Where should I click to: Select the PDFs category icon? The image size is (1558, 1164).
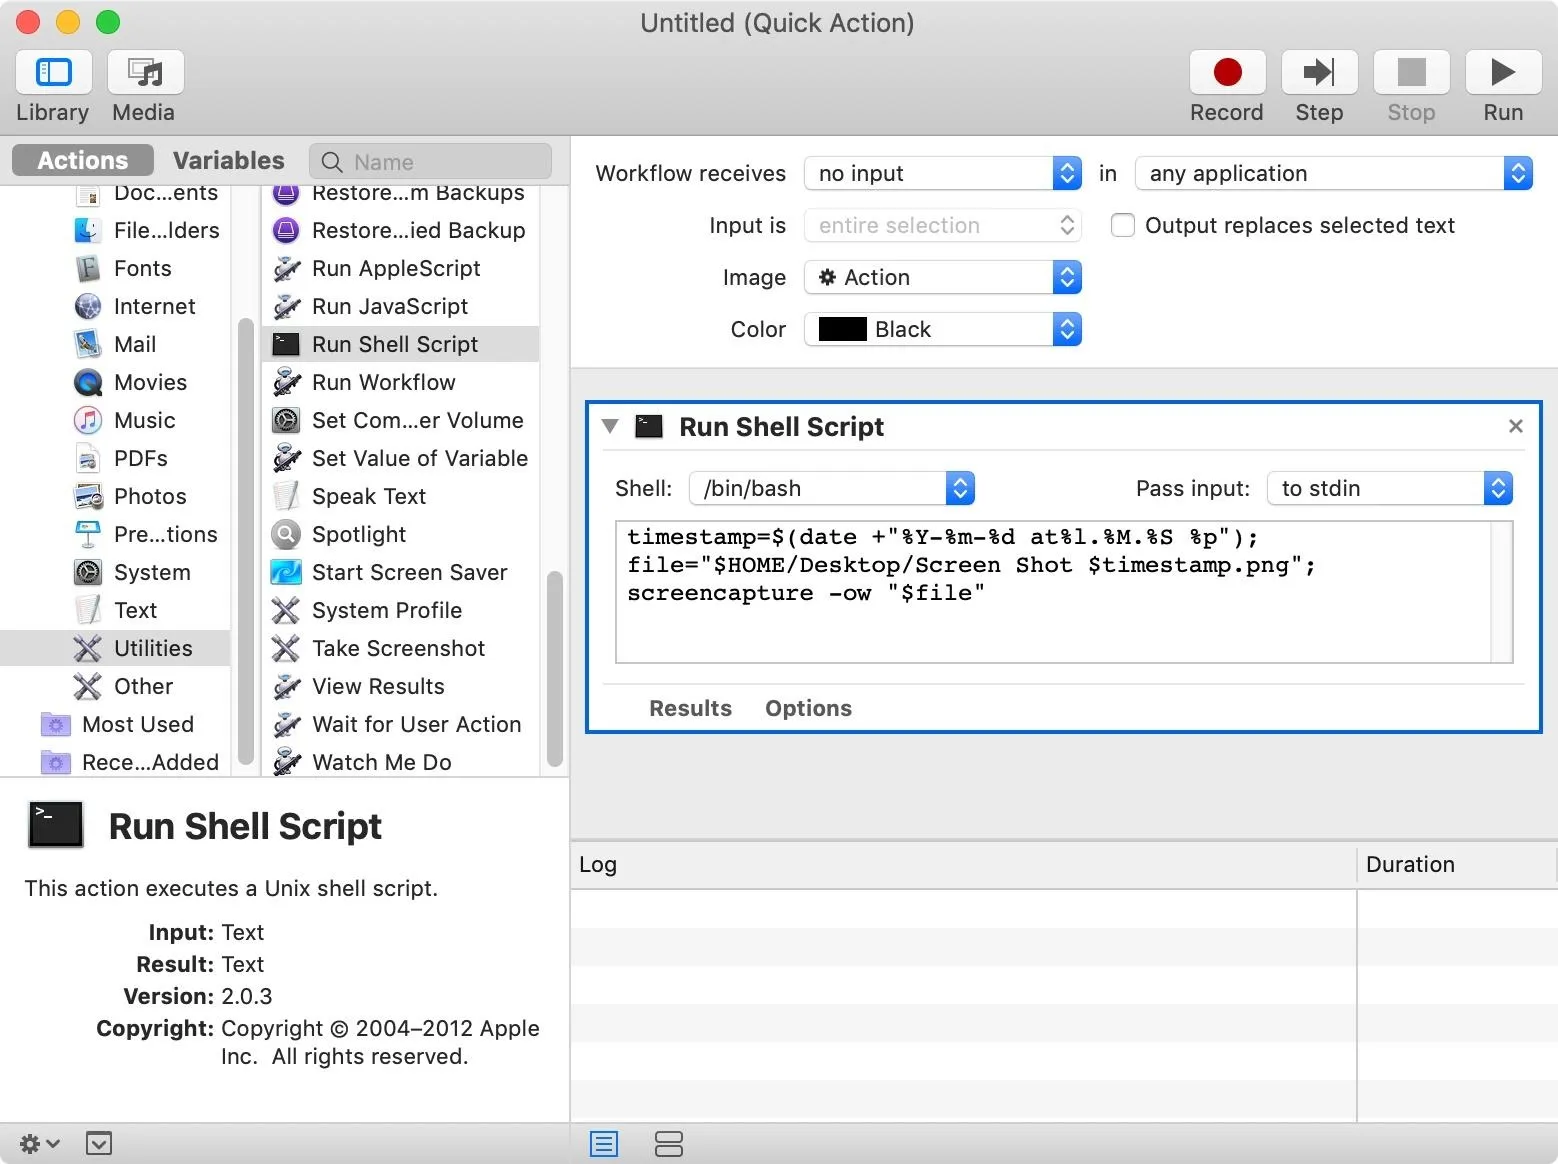pos(88,458)
